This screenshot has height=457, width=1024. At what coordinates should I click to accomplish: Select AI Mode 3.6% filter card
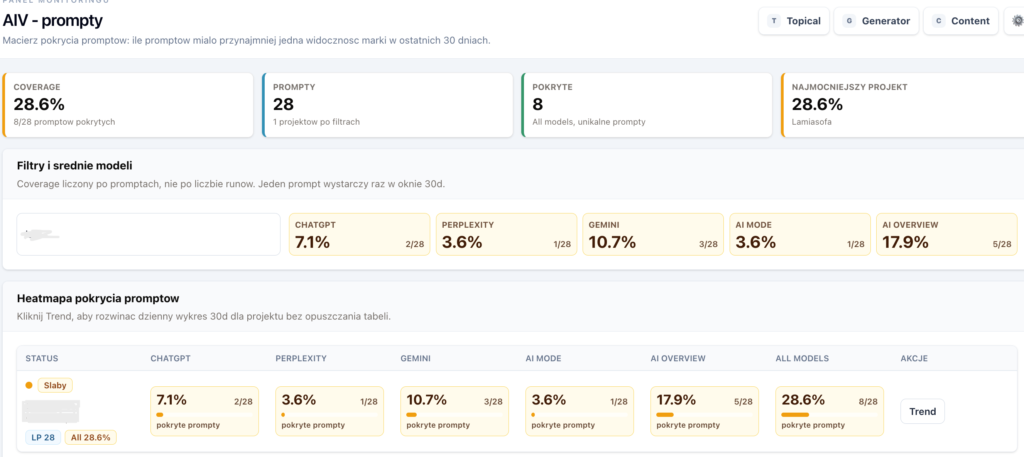tap(800, 234)
